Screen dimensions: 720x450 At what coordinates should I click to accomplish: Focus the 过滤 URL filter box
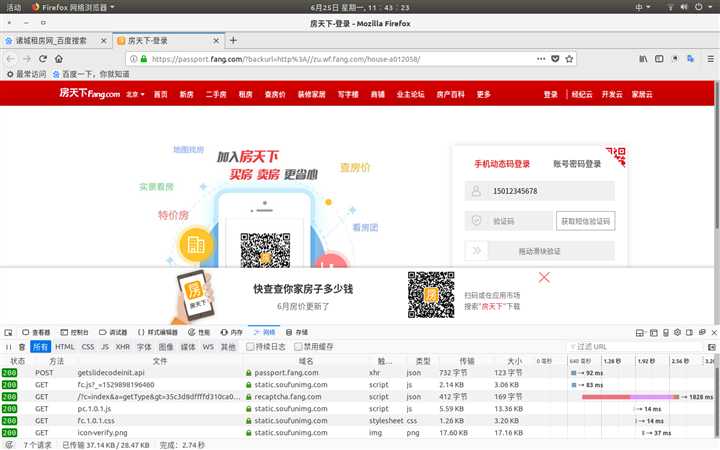pos(636,347)
